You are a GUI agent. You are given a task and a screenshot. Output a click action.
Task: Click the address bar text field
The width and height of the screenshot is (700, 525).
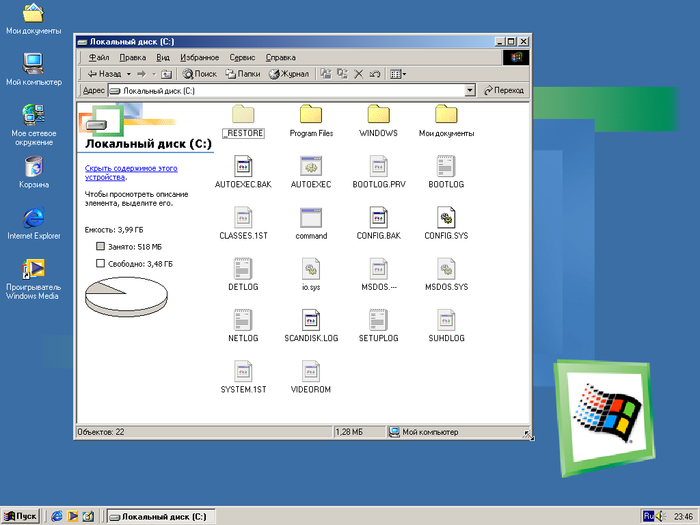coord(290,90)
